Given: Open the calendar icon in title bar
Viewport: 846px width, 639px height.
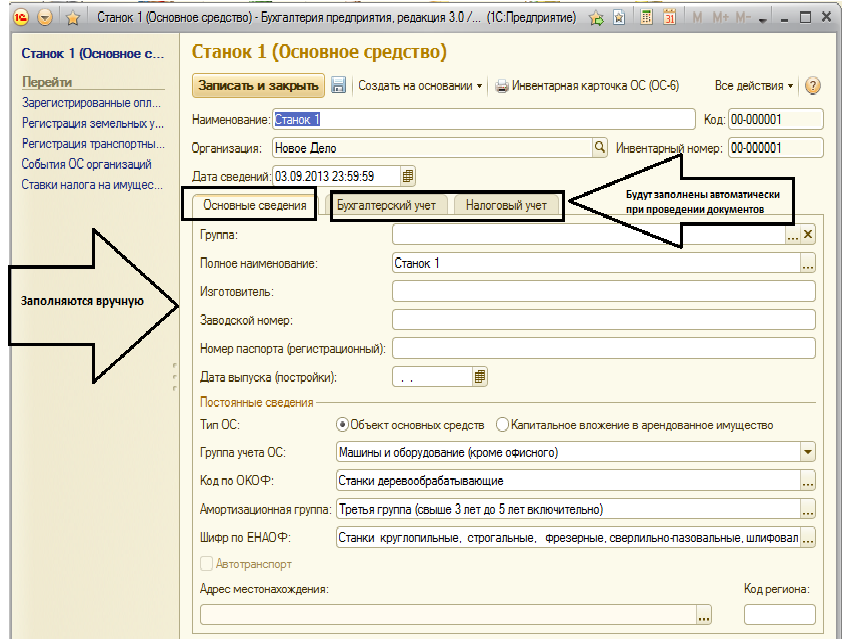Looking at the screenshot, I should [670, 18].
